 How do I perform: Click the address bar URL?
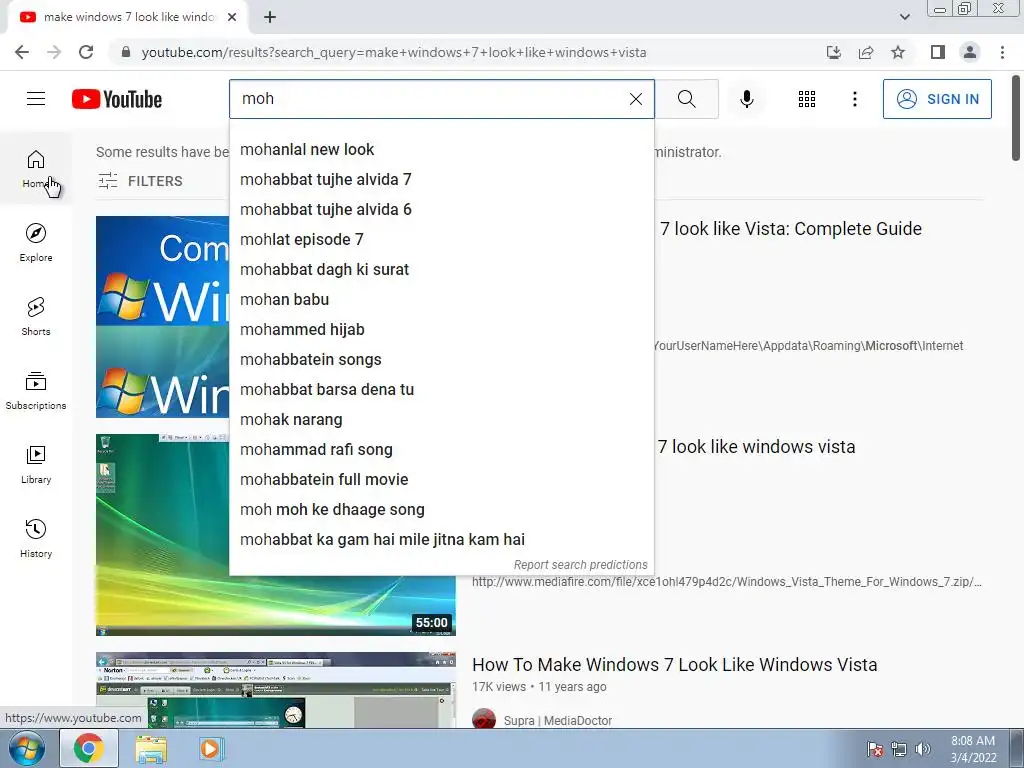(394, 52)
